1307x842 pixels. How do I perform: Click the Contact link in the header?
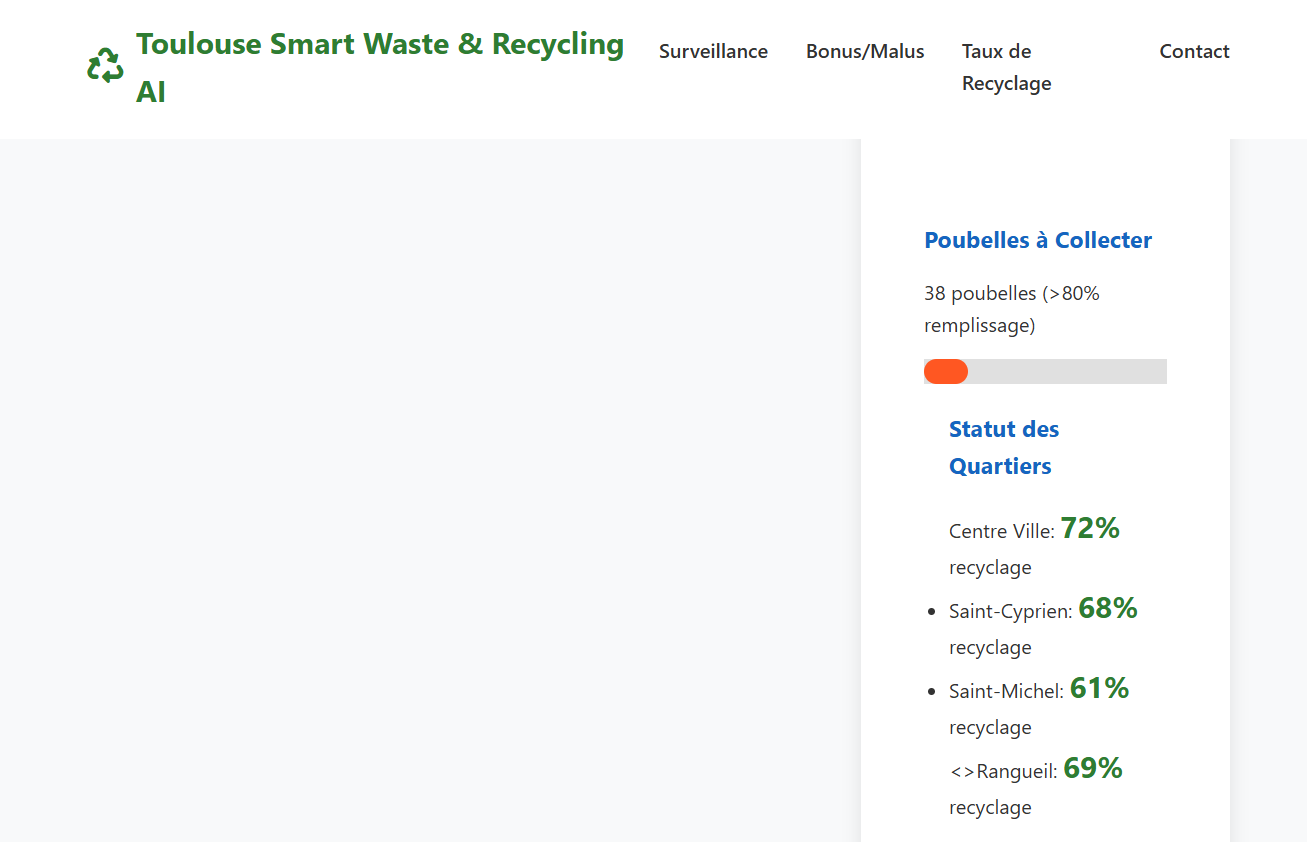pyautogui.click(x=1194, y=51)
